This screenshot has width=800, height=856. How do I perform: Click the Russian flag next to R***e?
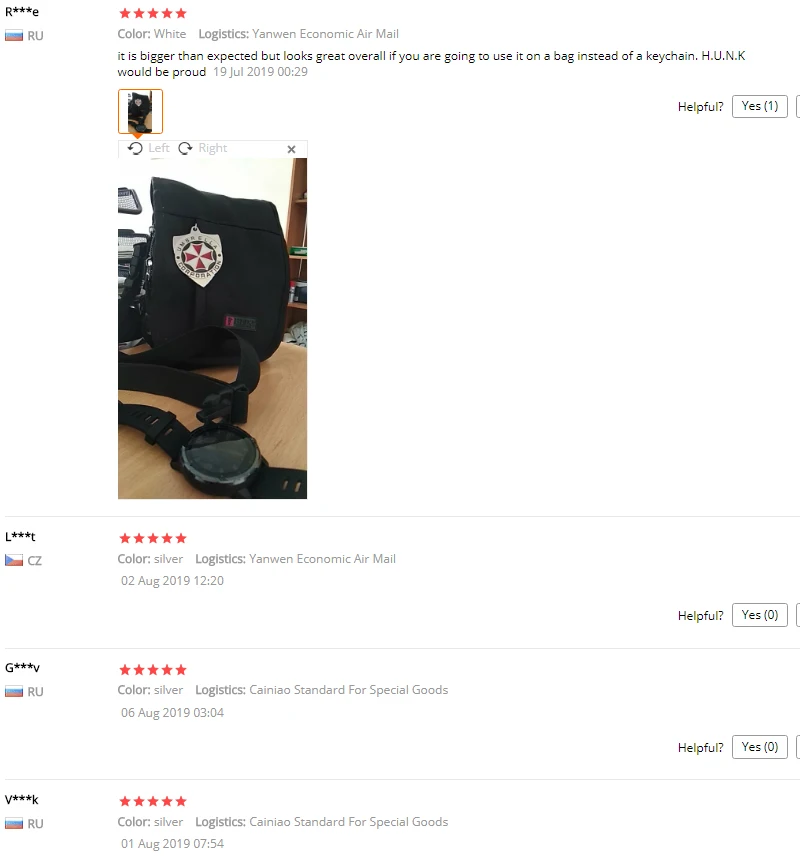click(14, 36)
